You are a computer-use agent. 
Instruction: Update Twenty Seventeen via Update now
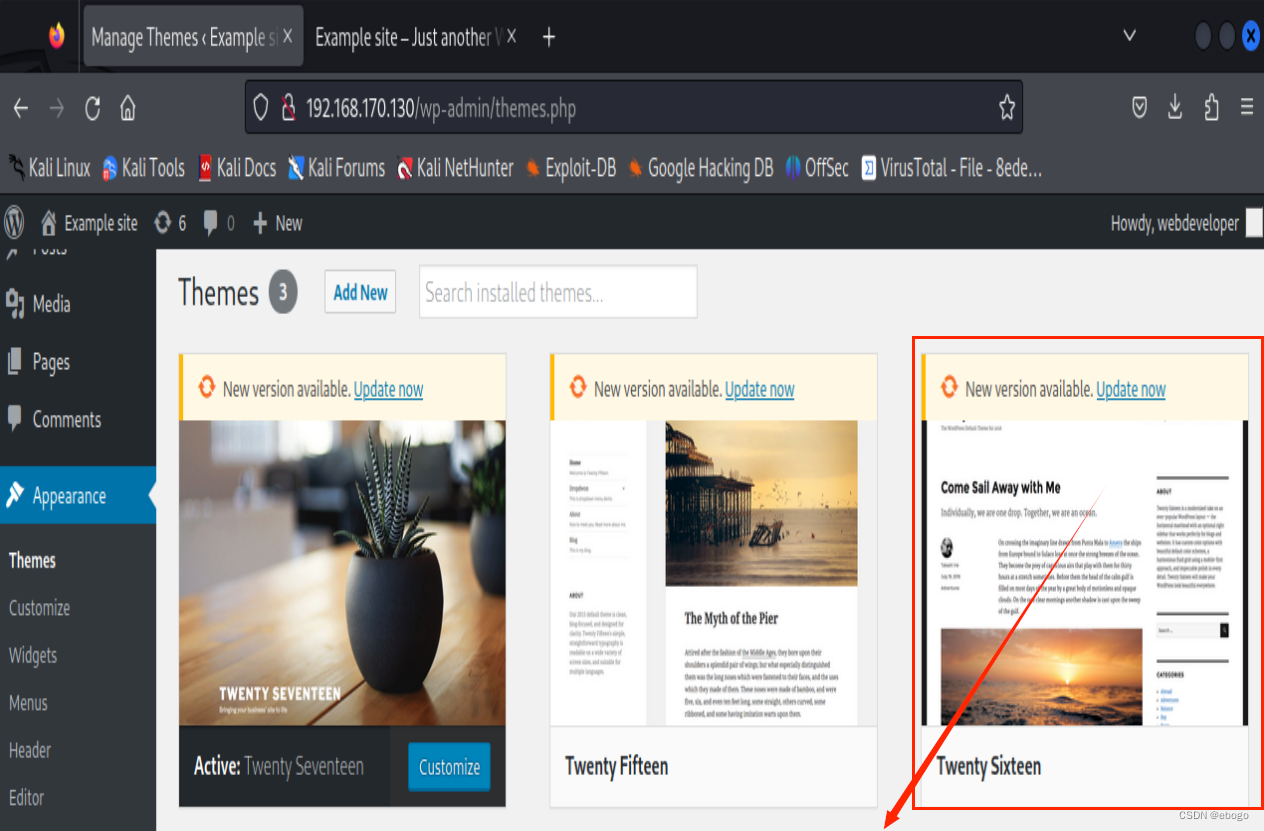click(388, 389)
